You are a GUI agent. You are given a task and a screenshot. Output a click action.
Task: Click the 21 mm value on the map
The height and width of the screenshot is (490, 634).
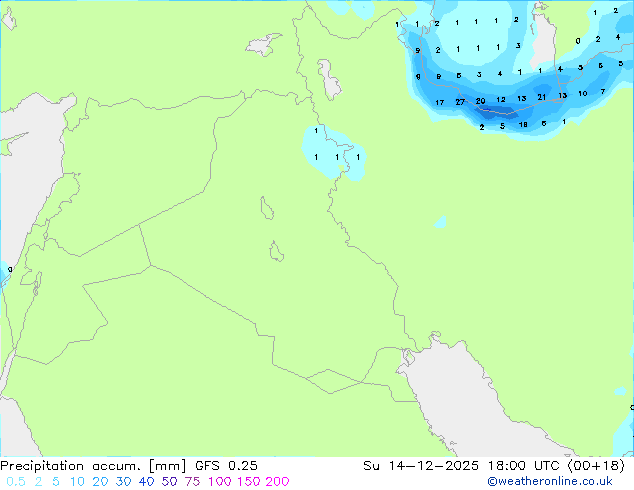[542, 97]
